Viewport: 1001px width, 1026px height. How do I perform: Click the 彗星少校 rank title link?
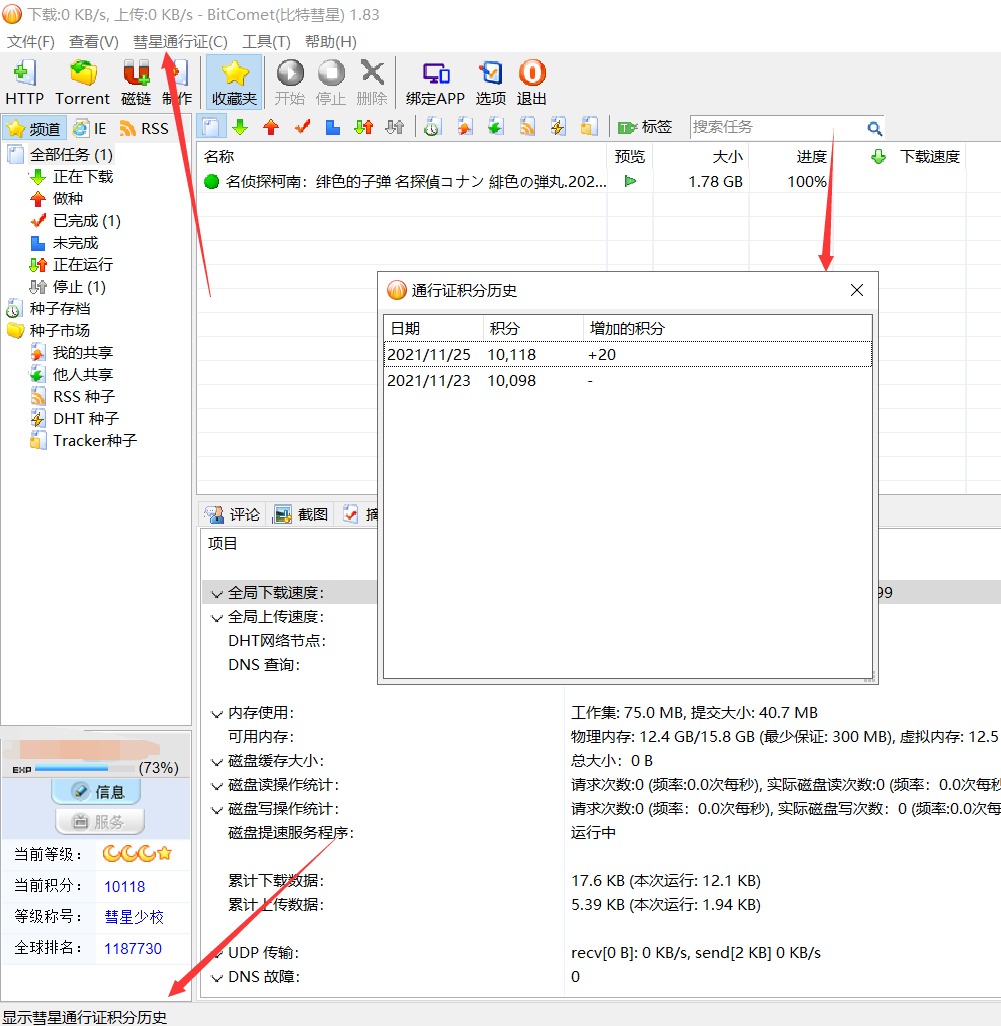tap(134, 917)
